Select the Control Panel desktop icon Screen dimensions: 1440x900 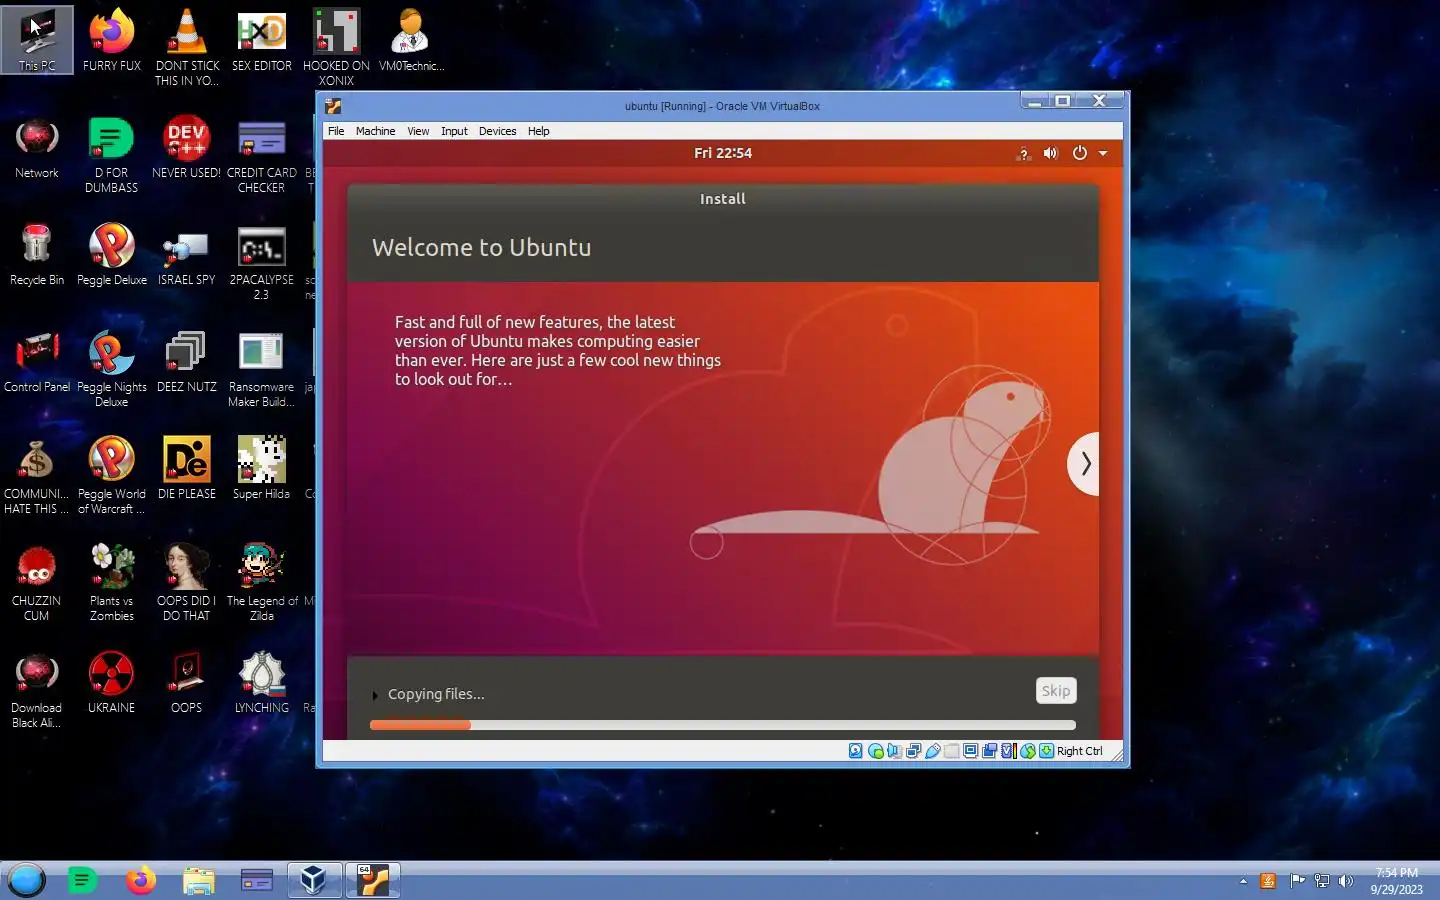pos(37,362)
